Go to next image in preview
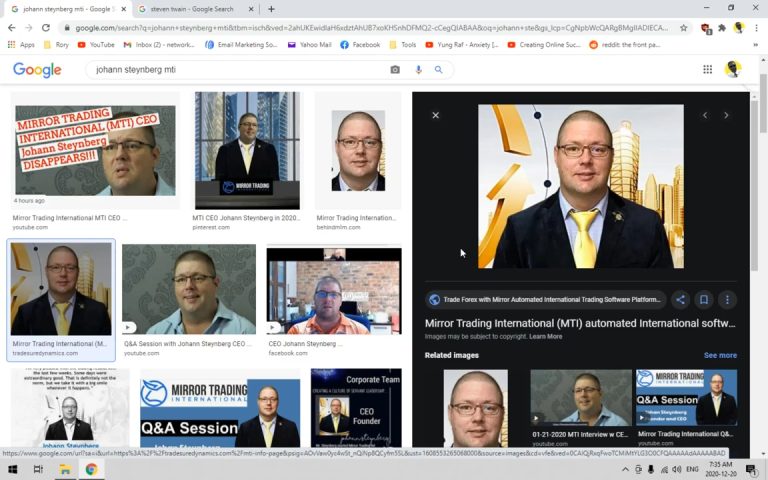The height and width of the screenshot is (480, 768). [x=726, y=115]
